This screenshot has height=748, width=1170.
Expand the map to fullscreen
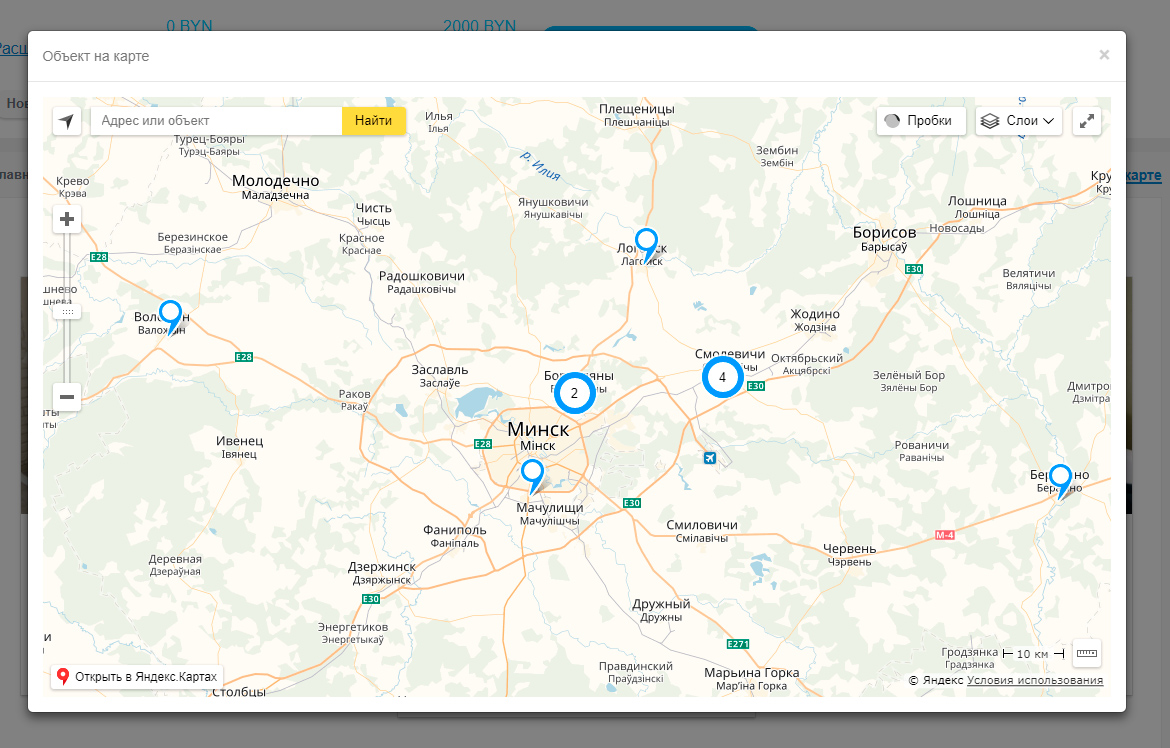coord(1087,121)
